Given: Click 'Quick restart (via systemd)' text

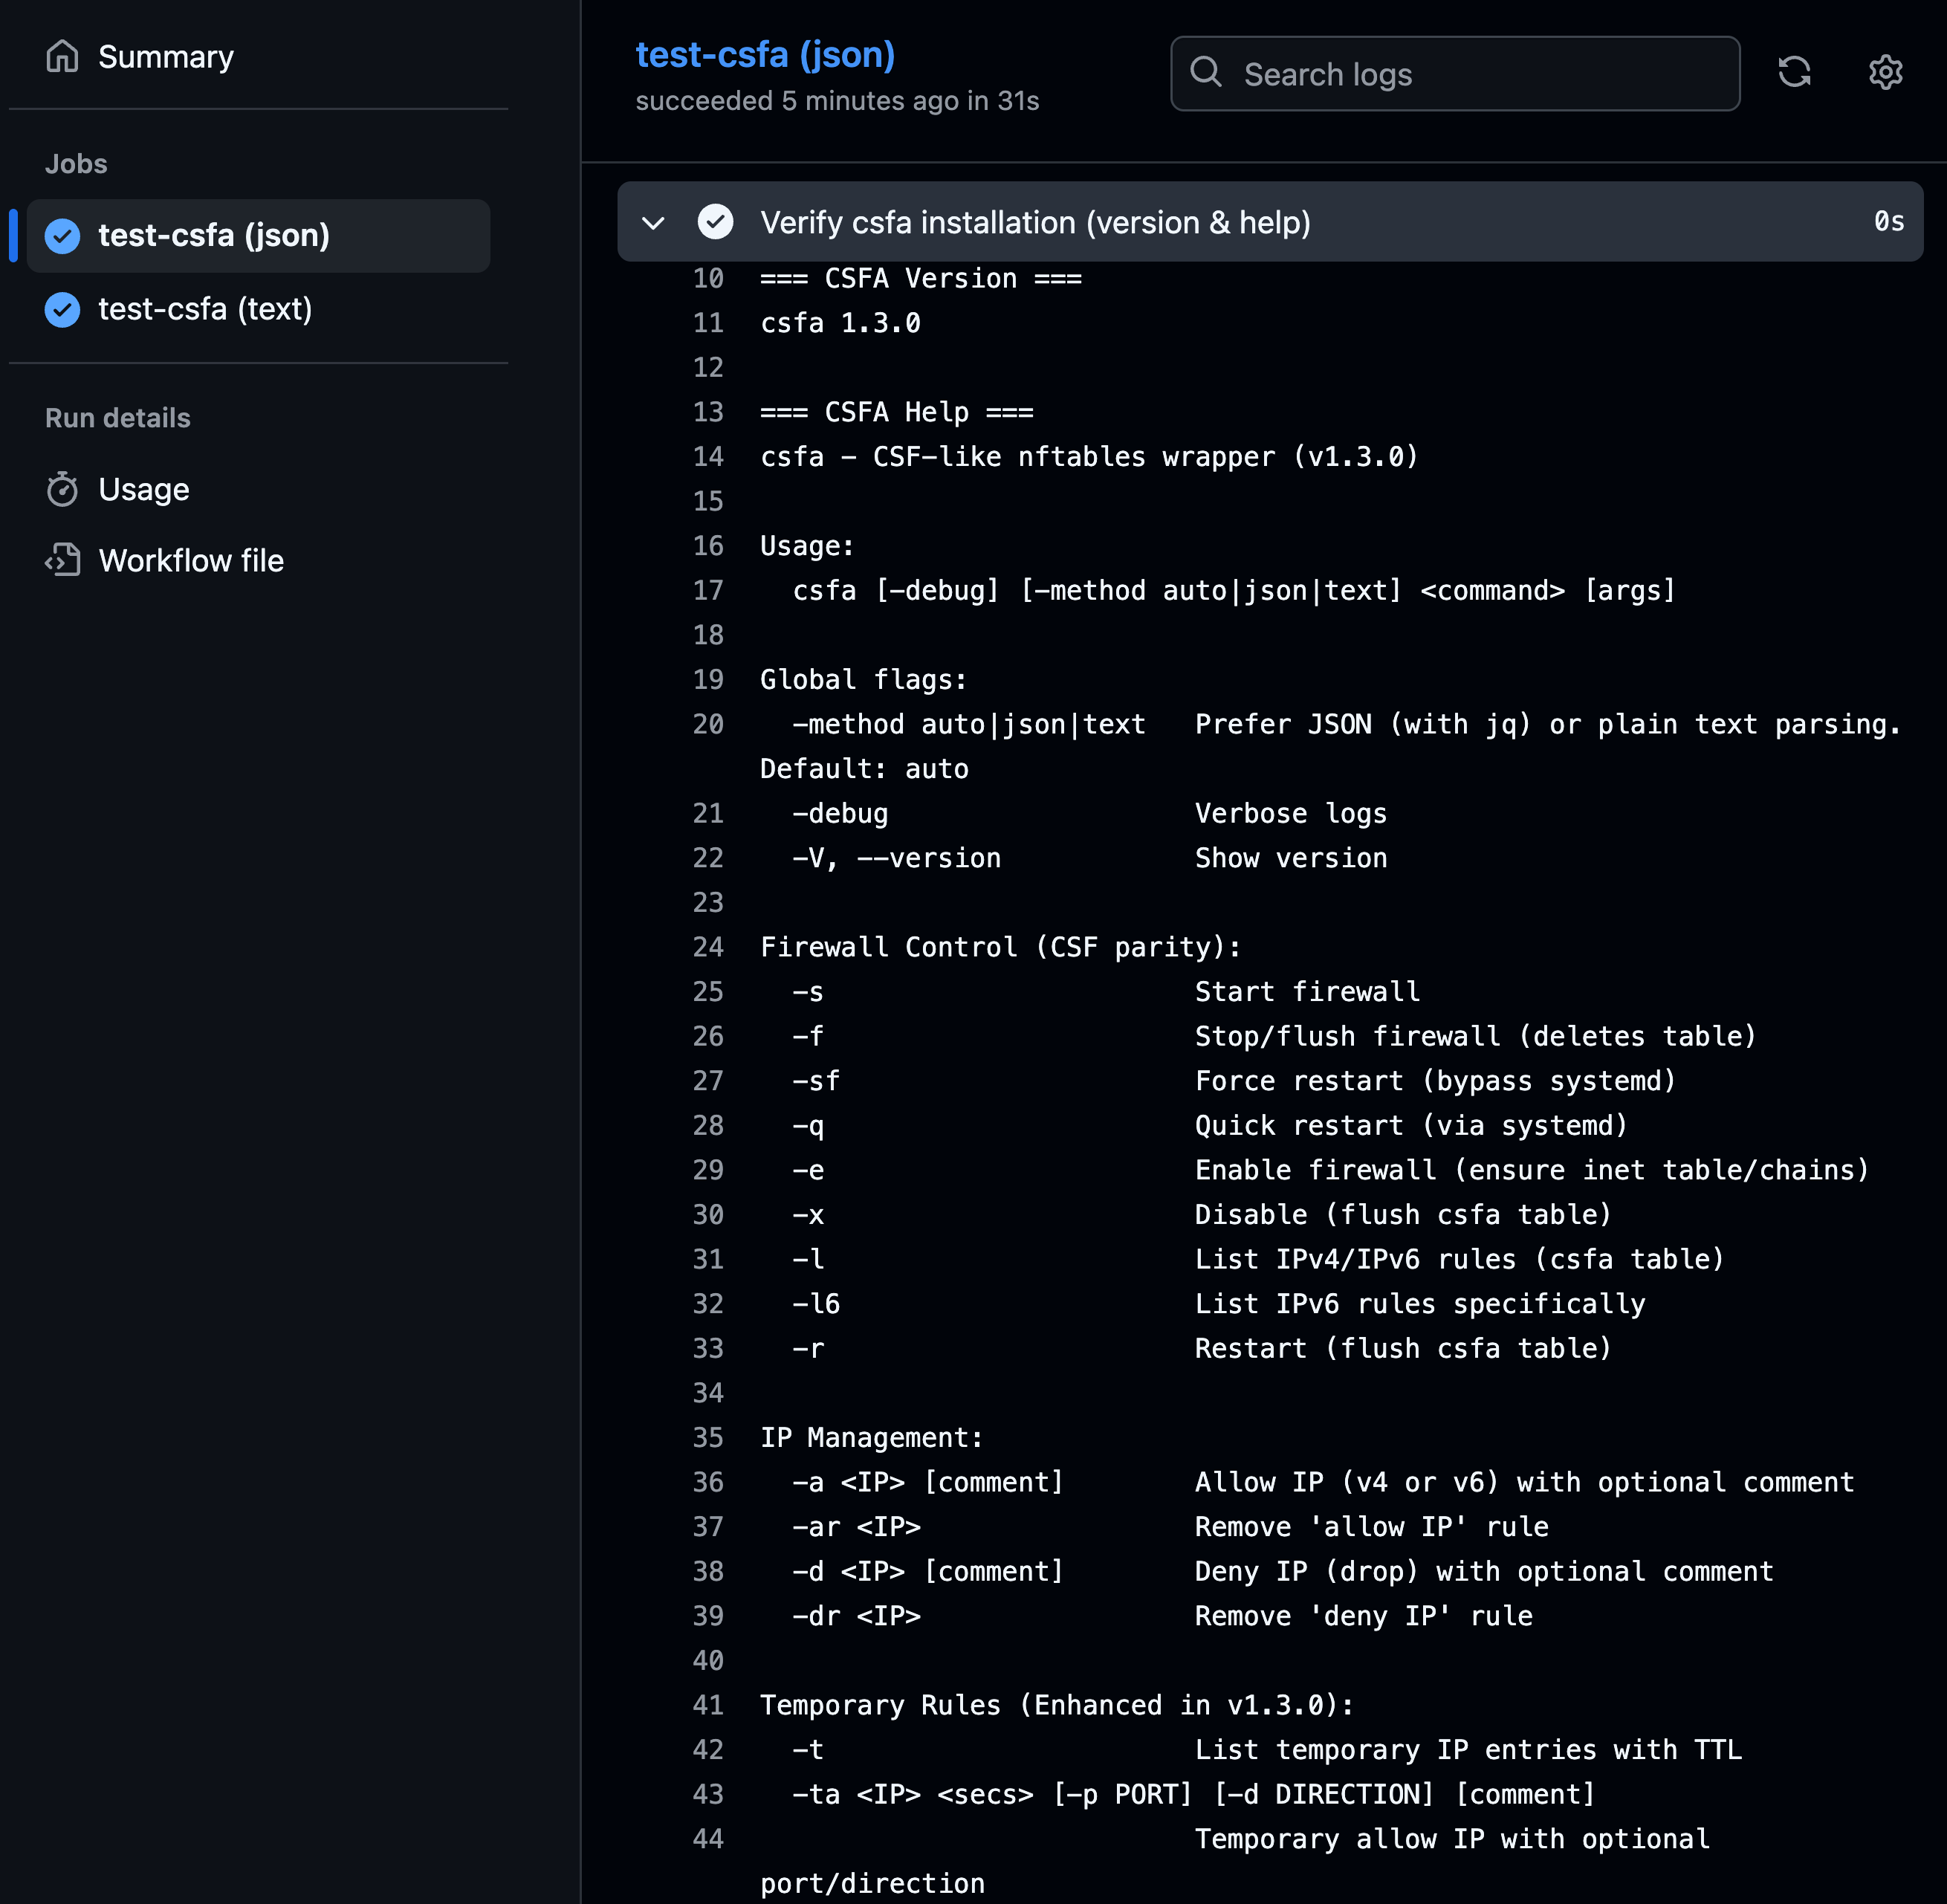Looking at the screenshot, I should [1411, 1126].
